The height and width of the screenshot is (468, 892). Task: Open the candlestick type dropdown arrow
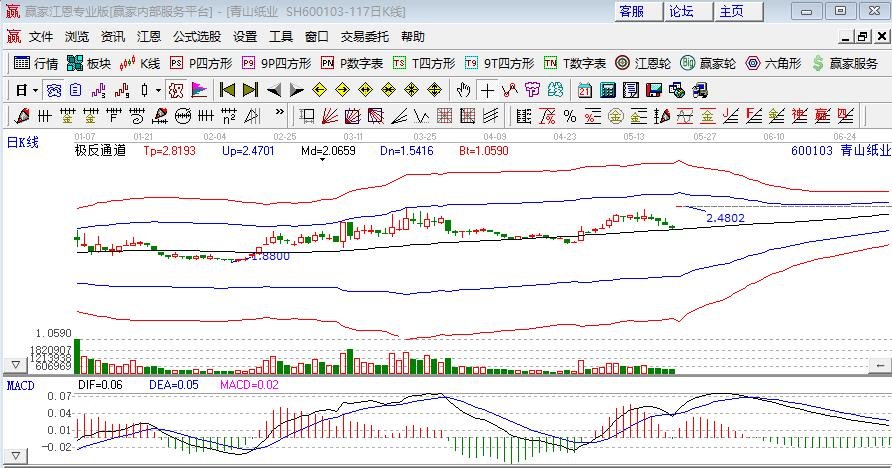pos(158,90)
